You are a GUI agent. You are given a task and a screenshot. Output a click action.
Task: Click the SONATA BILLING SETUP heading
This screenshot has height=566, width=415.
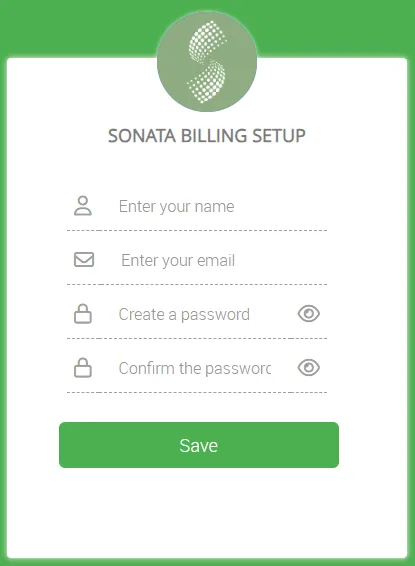207,136
